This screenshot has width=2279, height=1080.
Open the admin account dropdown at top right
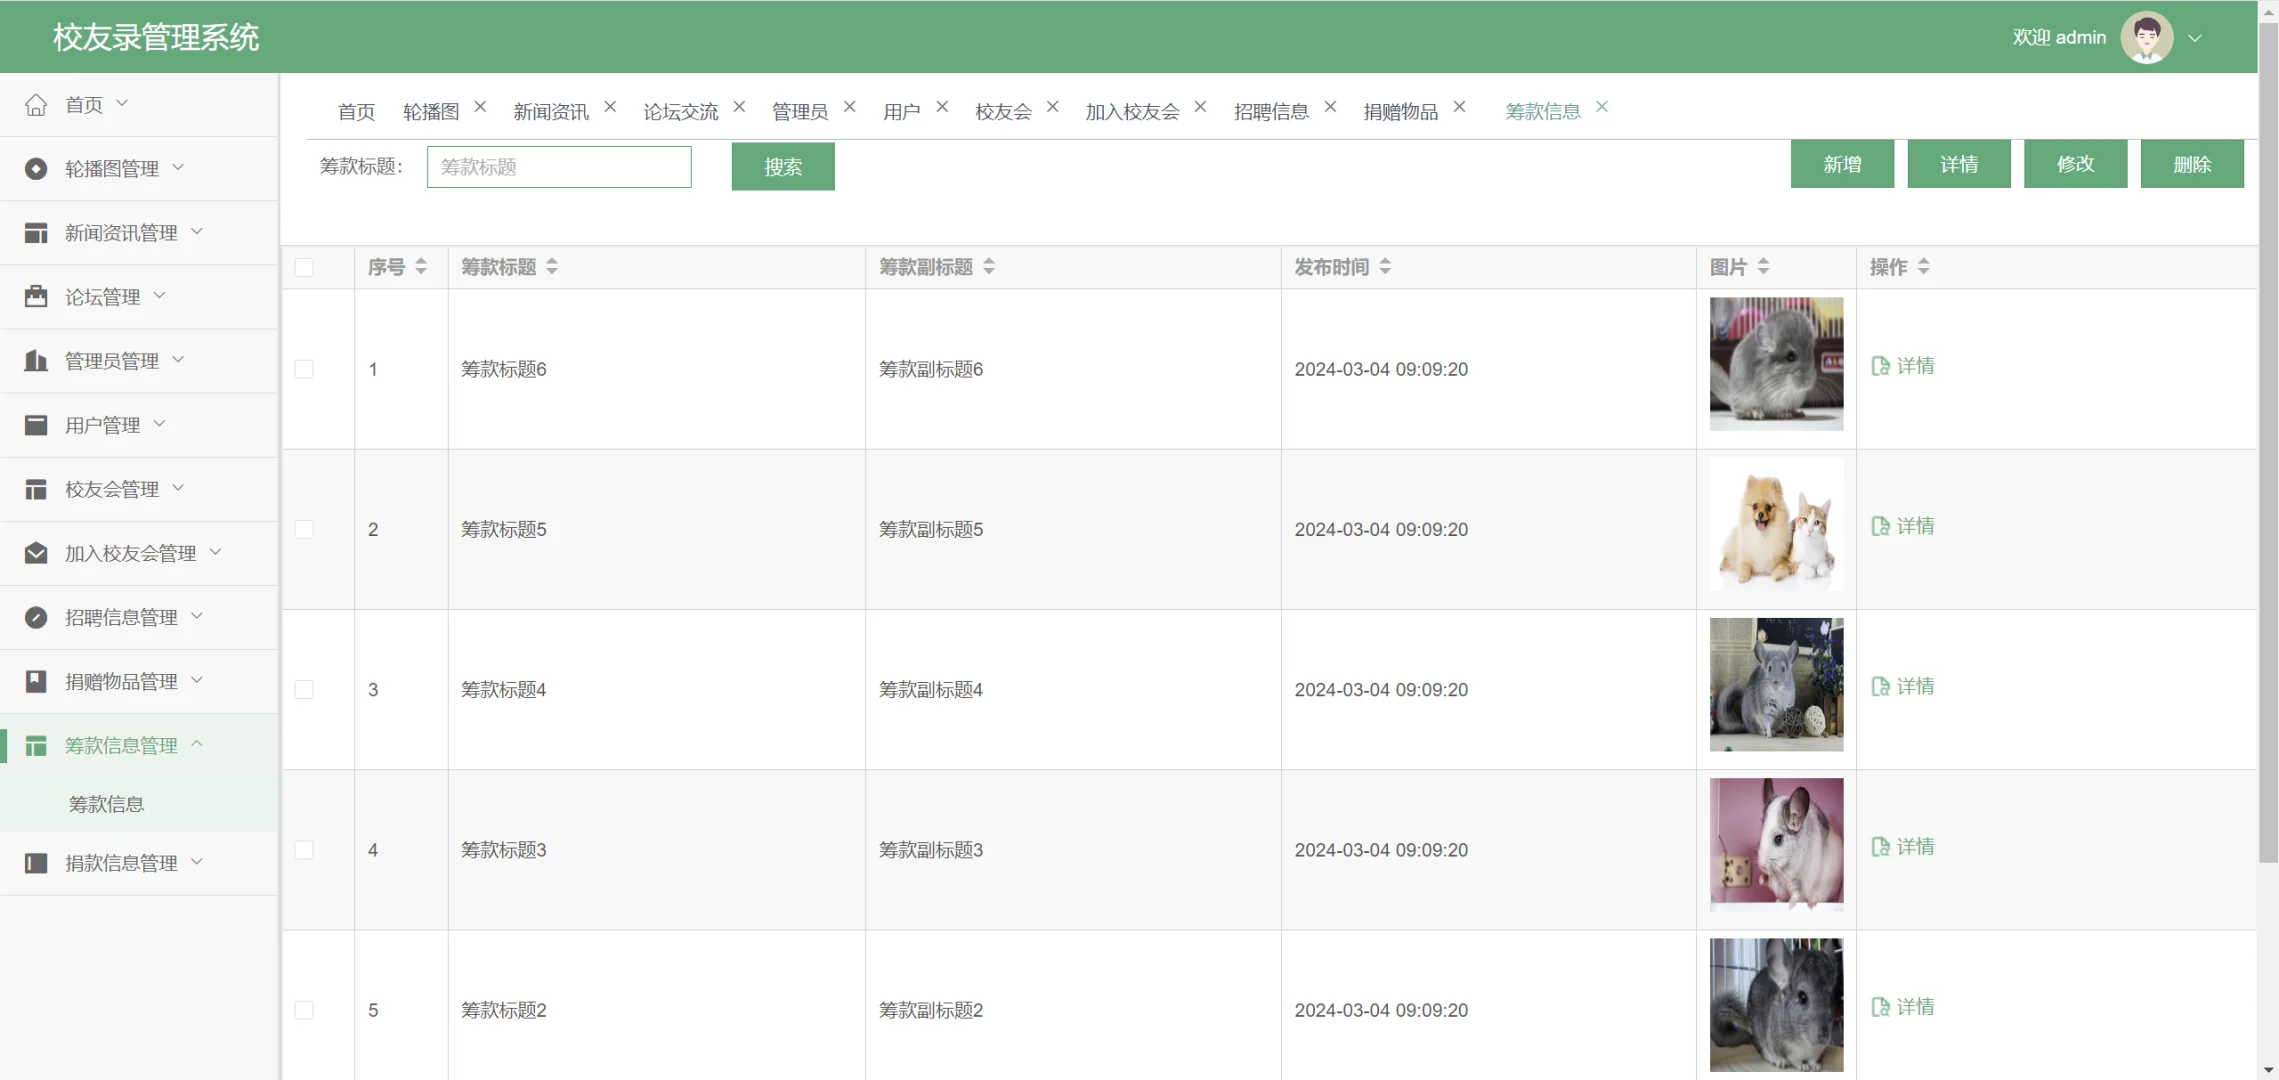(x=2196, y=36)
